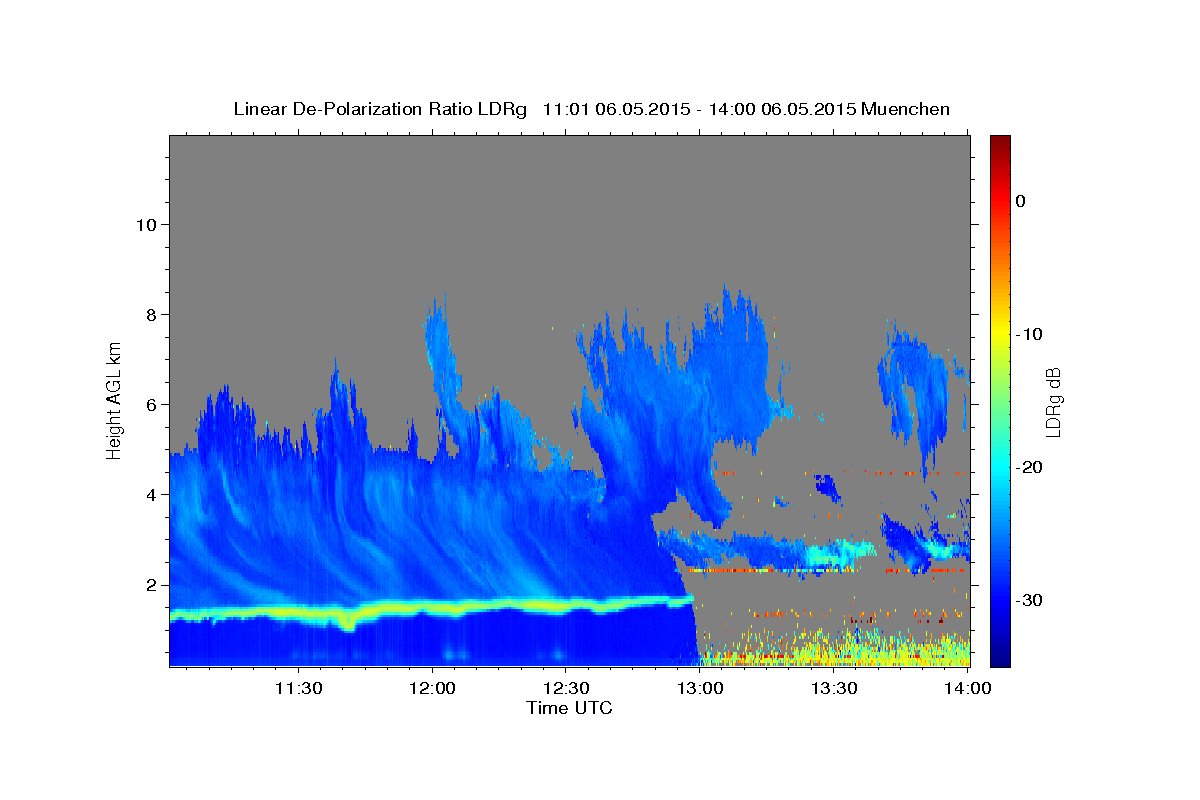Viewport: 1200px width, 800px height.
Task: Click the "12:00" time tick label
Action: 432,688
